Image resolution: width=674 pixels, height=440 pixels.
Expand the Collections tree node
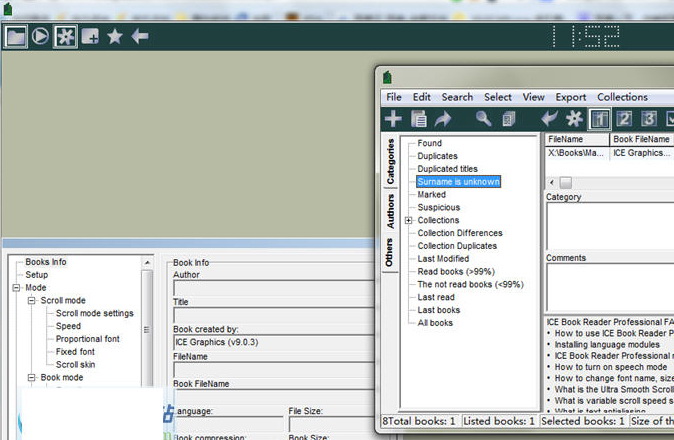click(x=408, y=220)
